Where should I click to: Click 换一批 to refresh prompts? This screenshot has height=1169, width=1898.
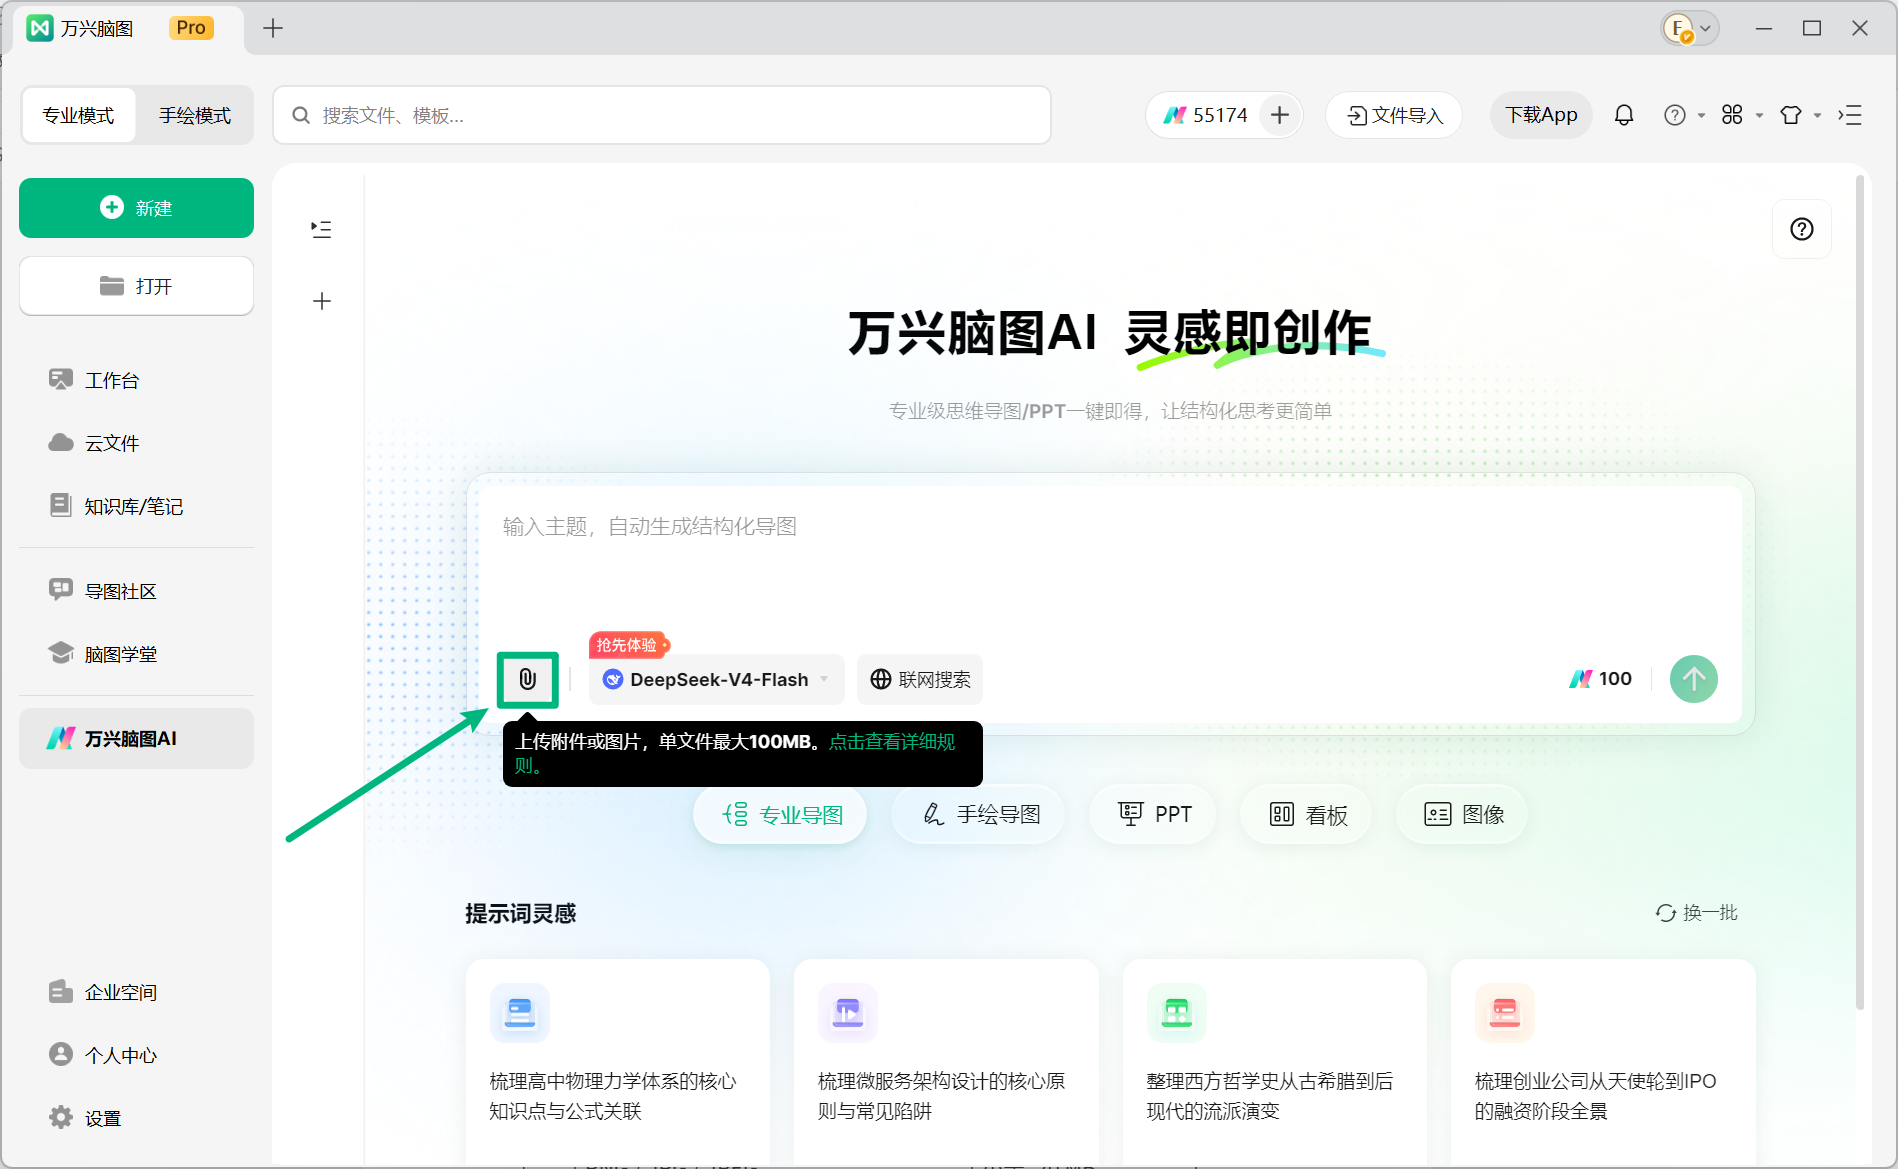point(1697,912)
